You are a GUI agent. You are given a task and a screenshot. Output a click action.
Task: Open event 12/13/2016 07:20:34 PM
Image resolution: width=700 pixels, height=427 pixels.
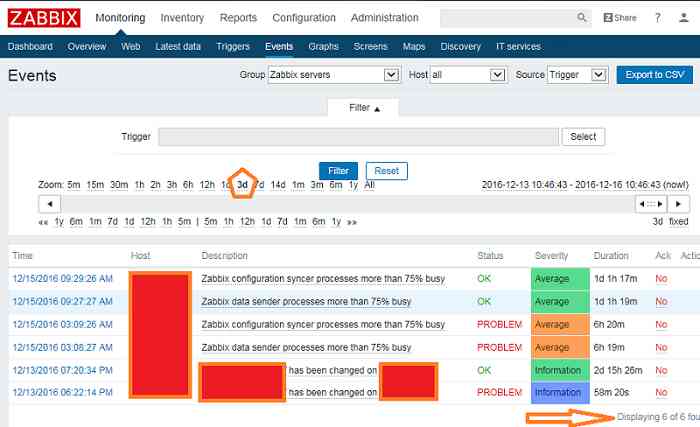62,370
